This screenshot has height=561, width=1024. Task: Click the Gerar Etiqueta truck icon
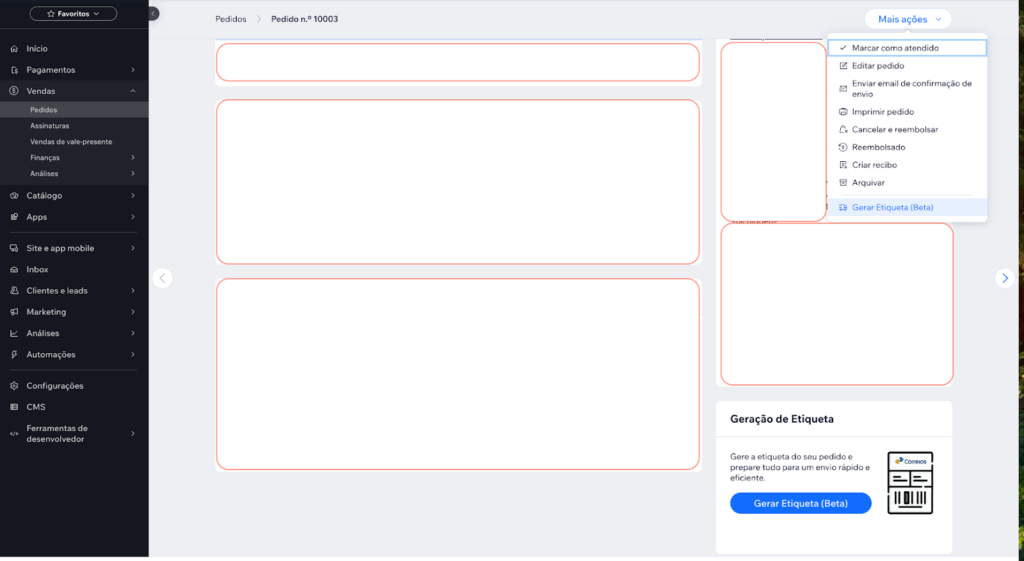(x=843, y=208)
